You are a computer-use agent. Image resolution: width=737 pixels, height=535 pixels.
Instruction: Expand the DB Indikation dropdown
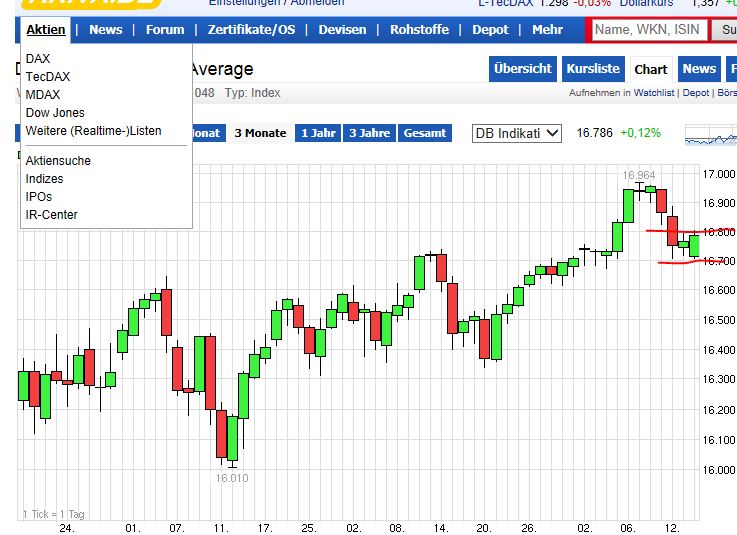click(x=517, y=134)
